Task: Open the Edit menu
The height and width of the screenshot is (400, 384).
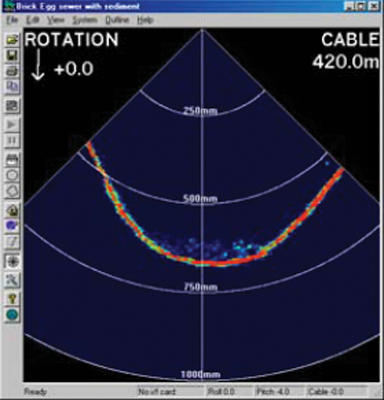Action: tap(33, 20)
